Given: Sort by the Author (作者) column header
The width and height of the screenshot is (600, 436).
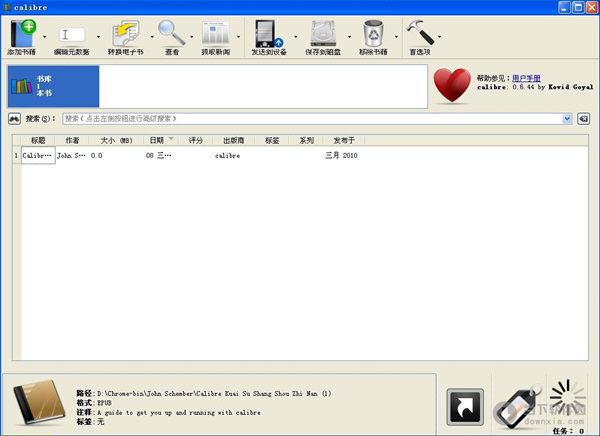Looking at the screenshot, I should click(x=72, y=140).
